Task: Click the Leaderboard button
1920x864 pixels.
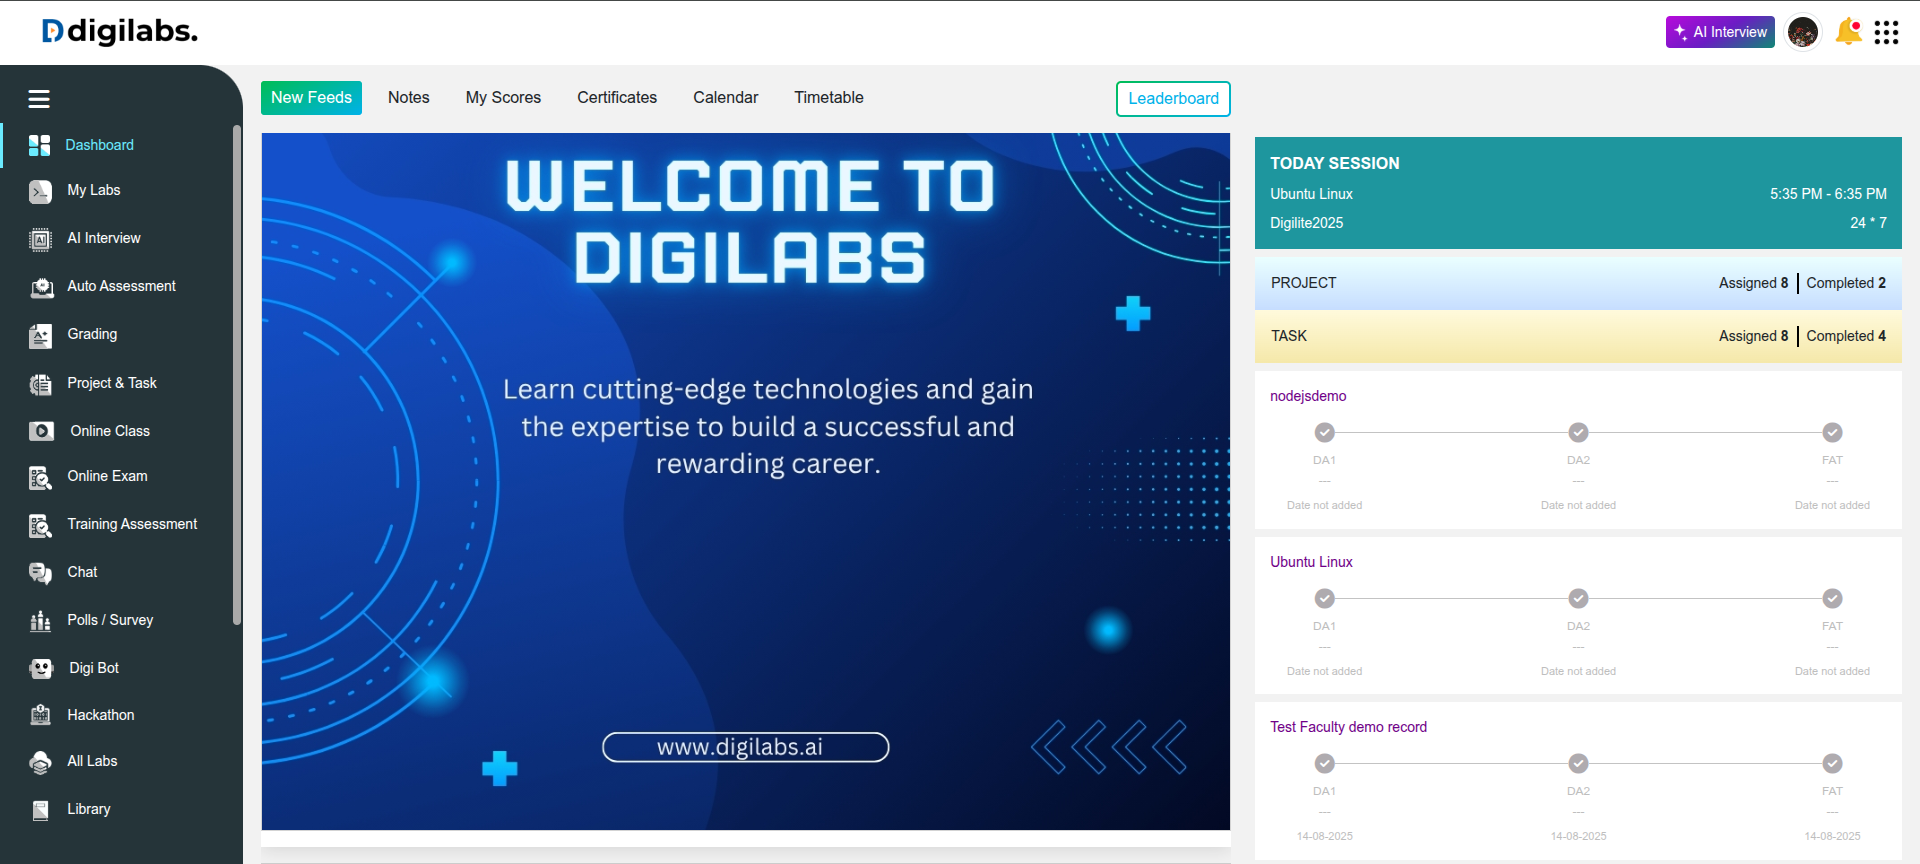Action: (x=1173, y=99)
